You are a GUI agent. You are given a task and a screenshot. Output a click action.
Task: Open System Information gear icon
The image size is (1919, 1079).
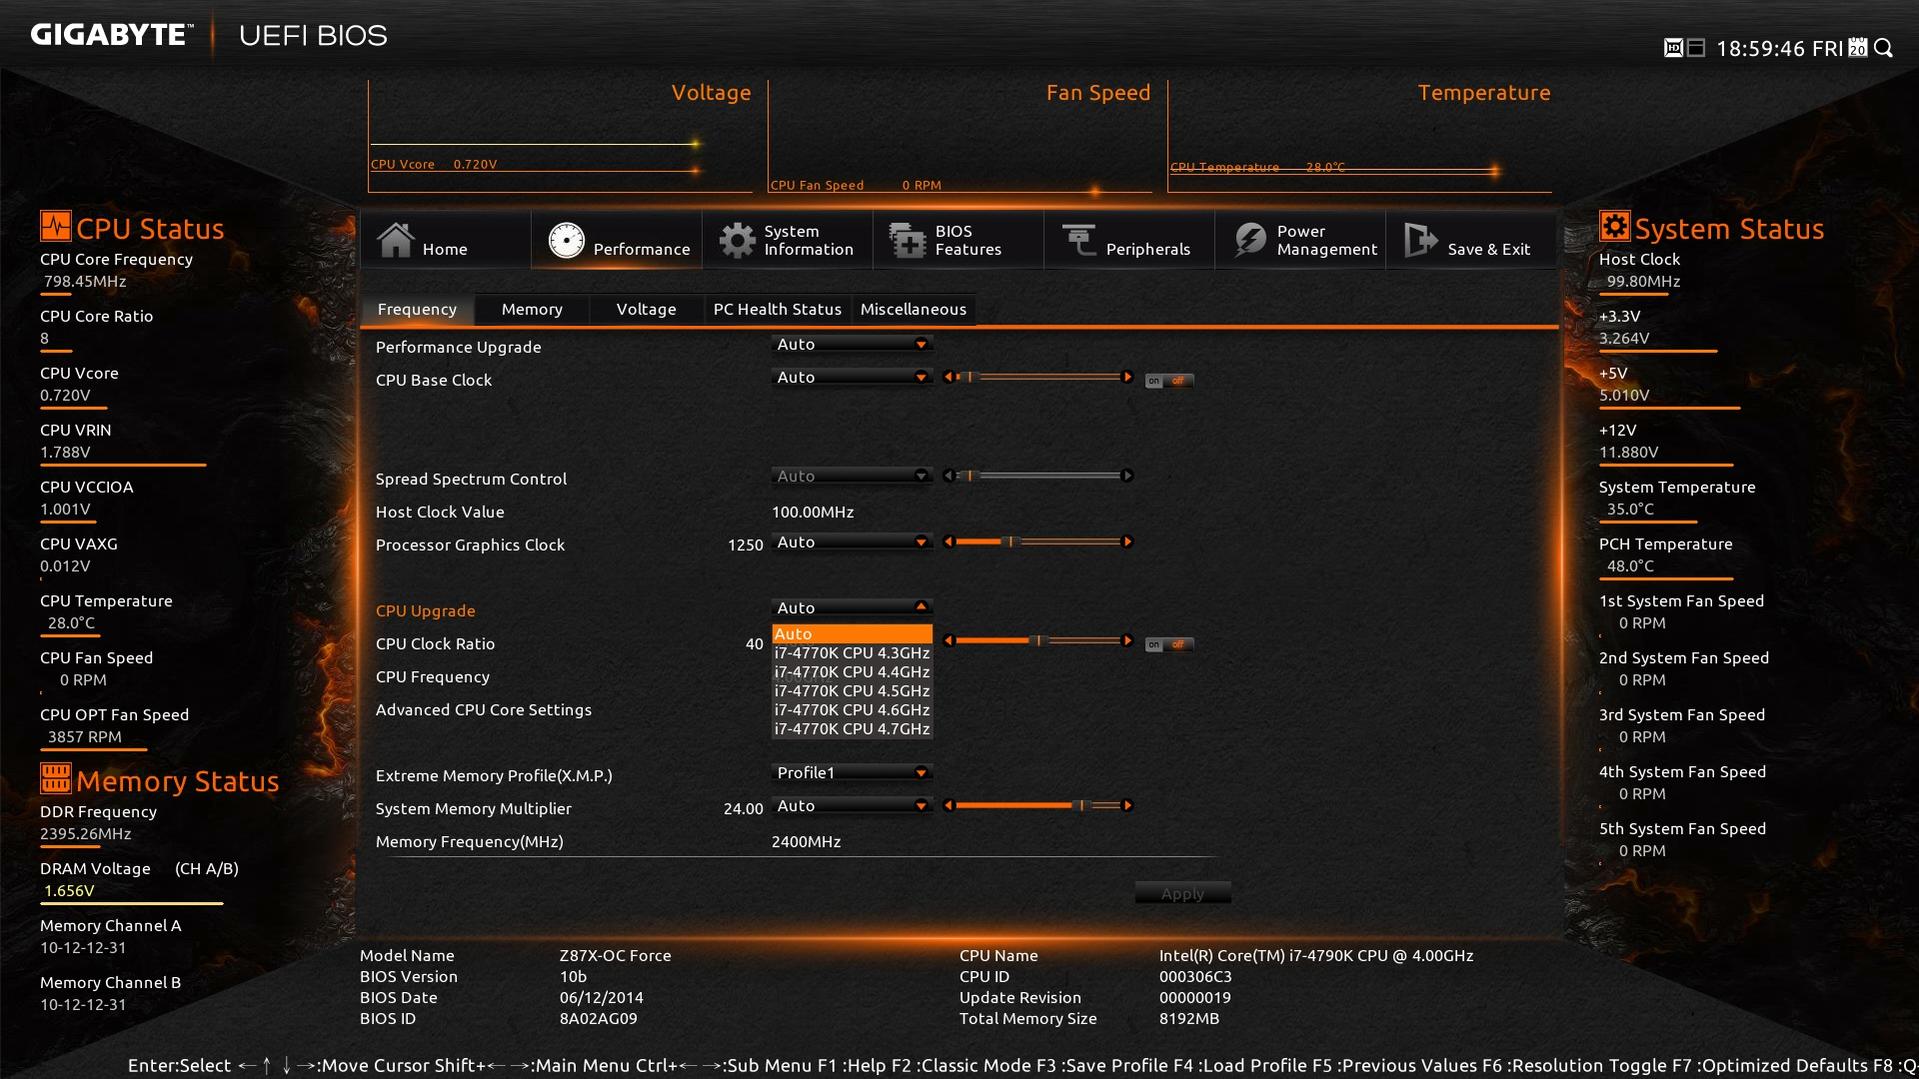coord(737,240)
